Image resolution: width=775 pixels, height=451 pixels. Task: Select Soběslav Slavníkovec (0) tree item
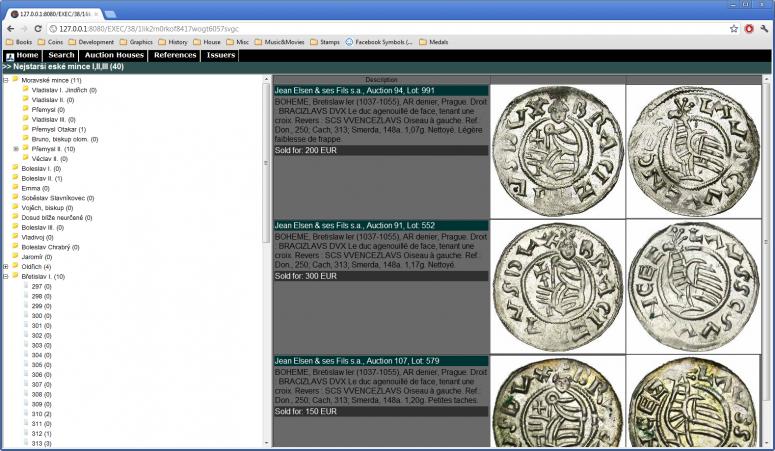58,198
